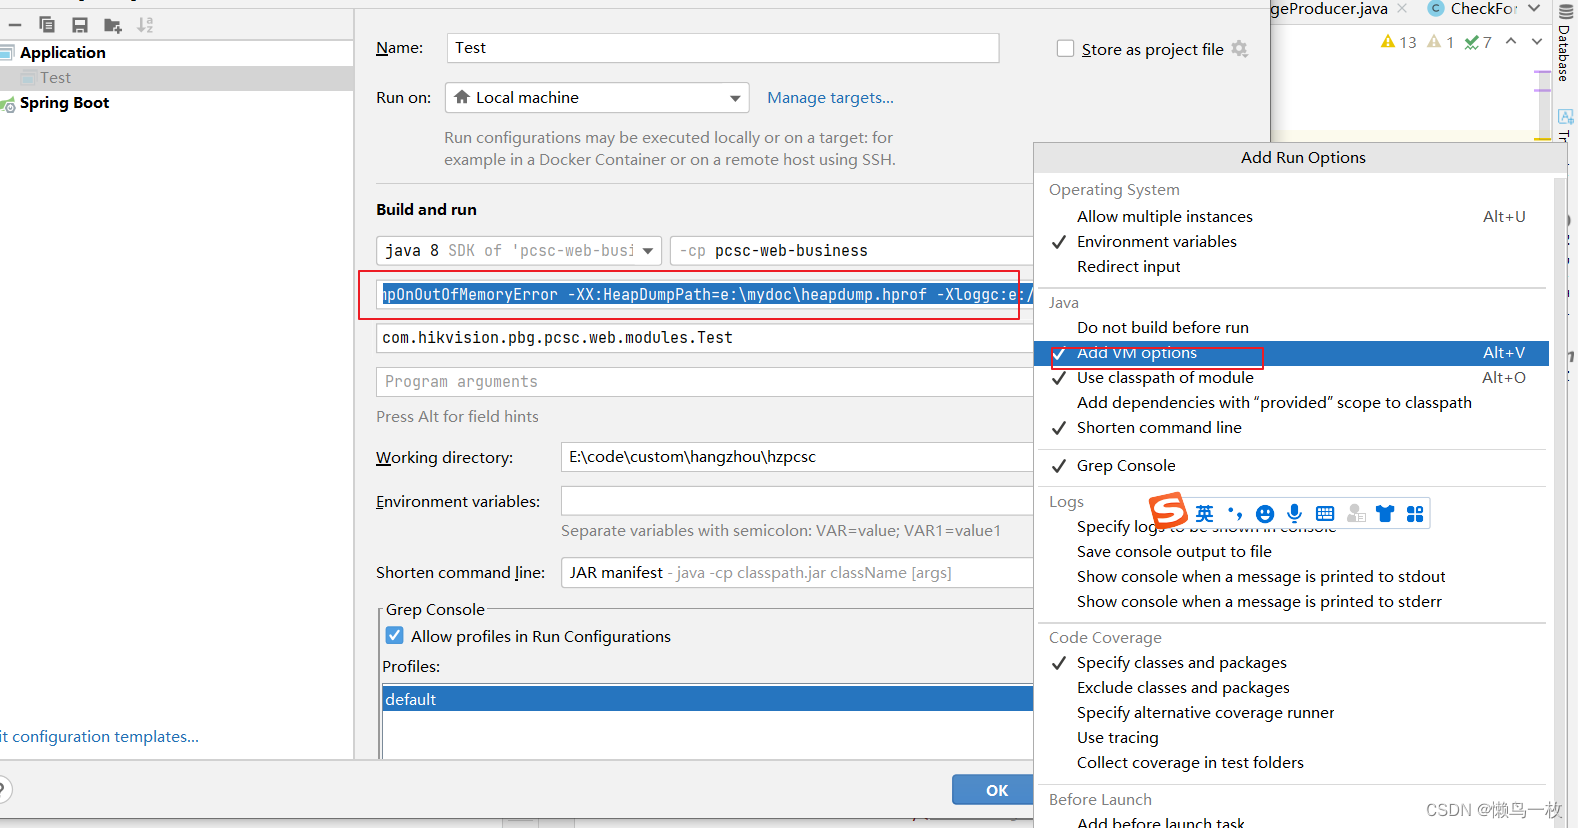Click the Name field containing Test
1578x828 pixels.
tap(722, 48)
